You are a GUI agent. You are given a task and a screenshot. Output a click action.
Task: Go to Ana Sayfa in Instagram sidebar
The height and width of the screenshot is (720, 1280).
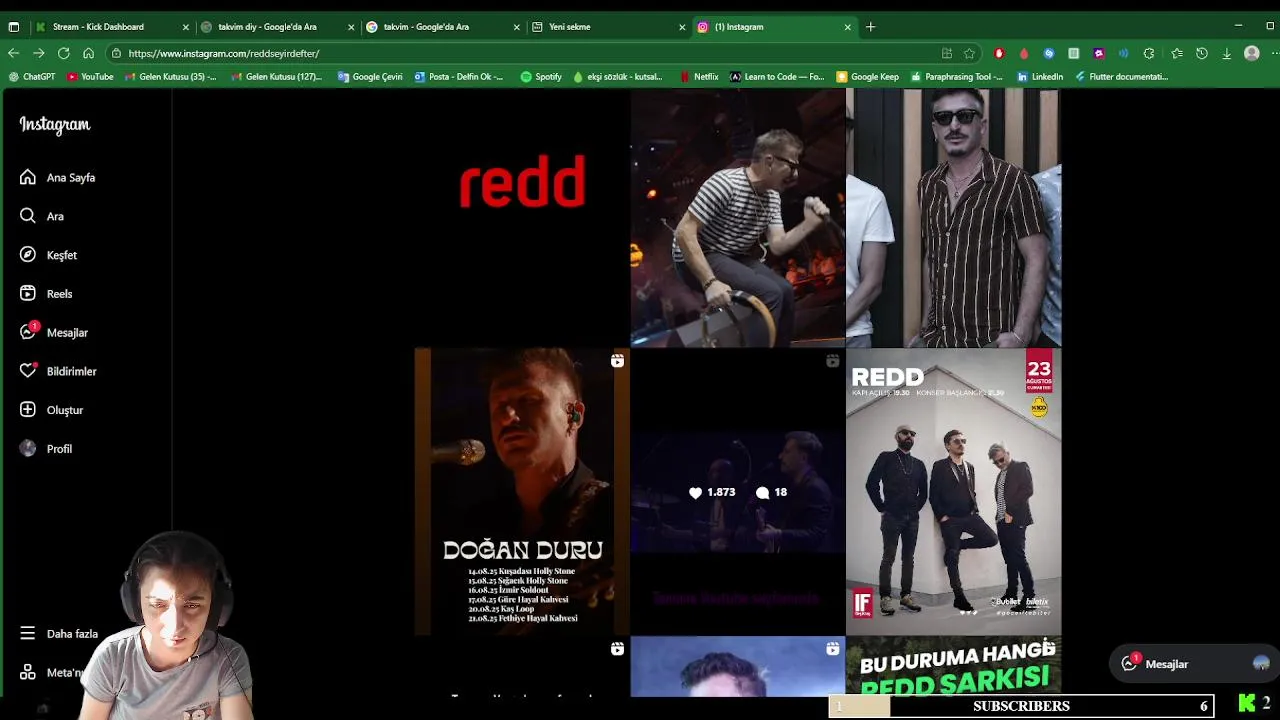(x=57, y=177)
